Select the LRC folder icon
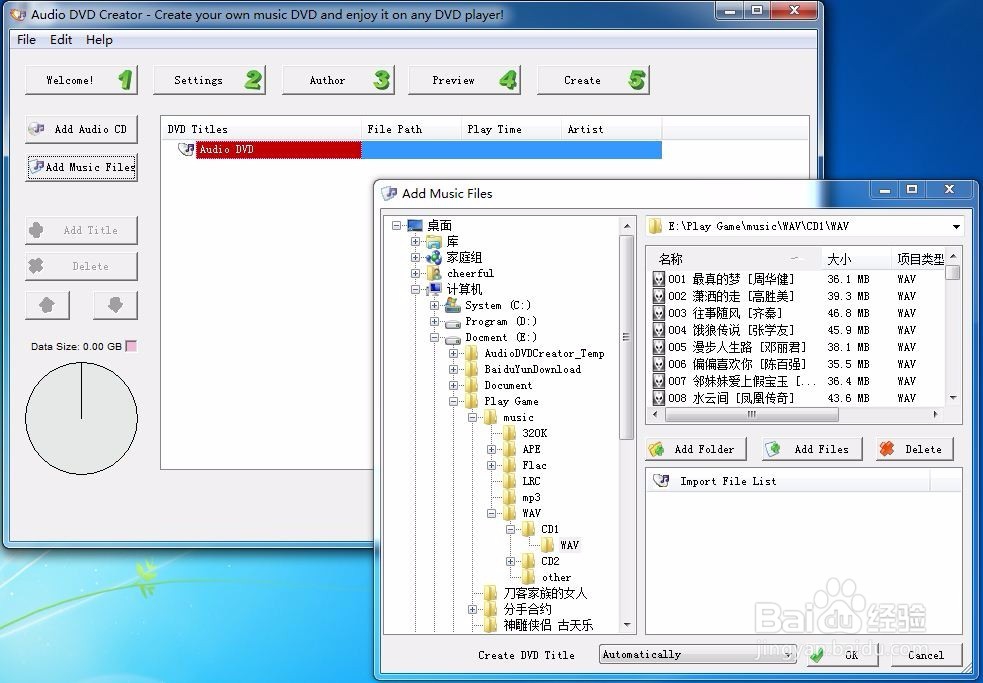 point(510,481)
